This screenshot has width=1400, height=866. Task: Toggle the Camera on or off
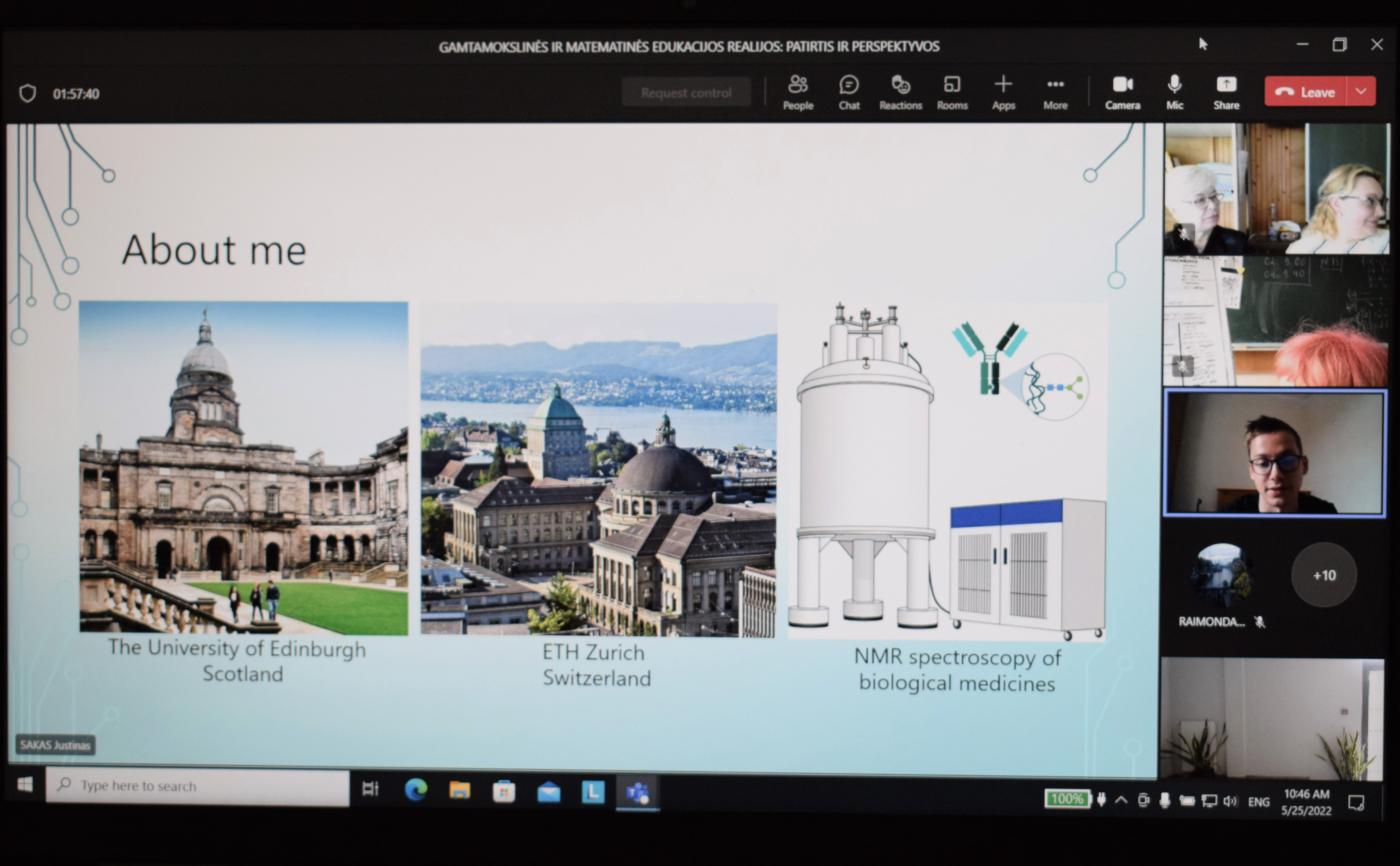[1122, 92]
